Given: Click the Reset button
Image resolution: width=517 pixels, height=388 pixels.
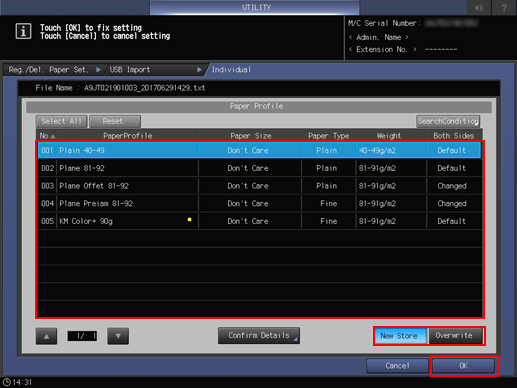Looking at the screenshot, I should pos(115,121).
